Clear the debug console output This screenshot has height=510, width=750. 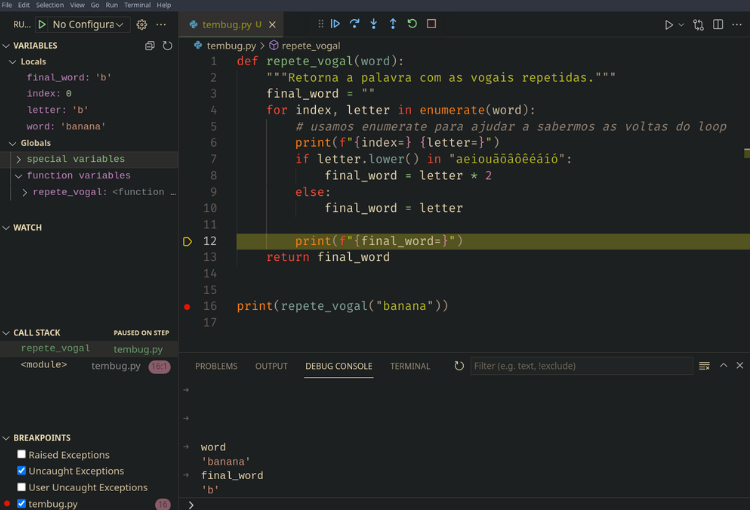coord(704,366)
